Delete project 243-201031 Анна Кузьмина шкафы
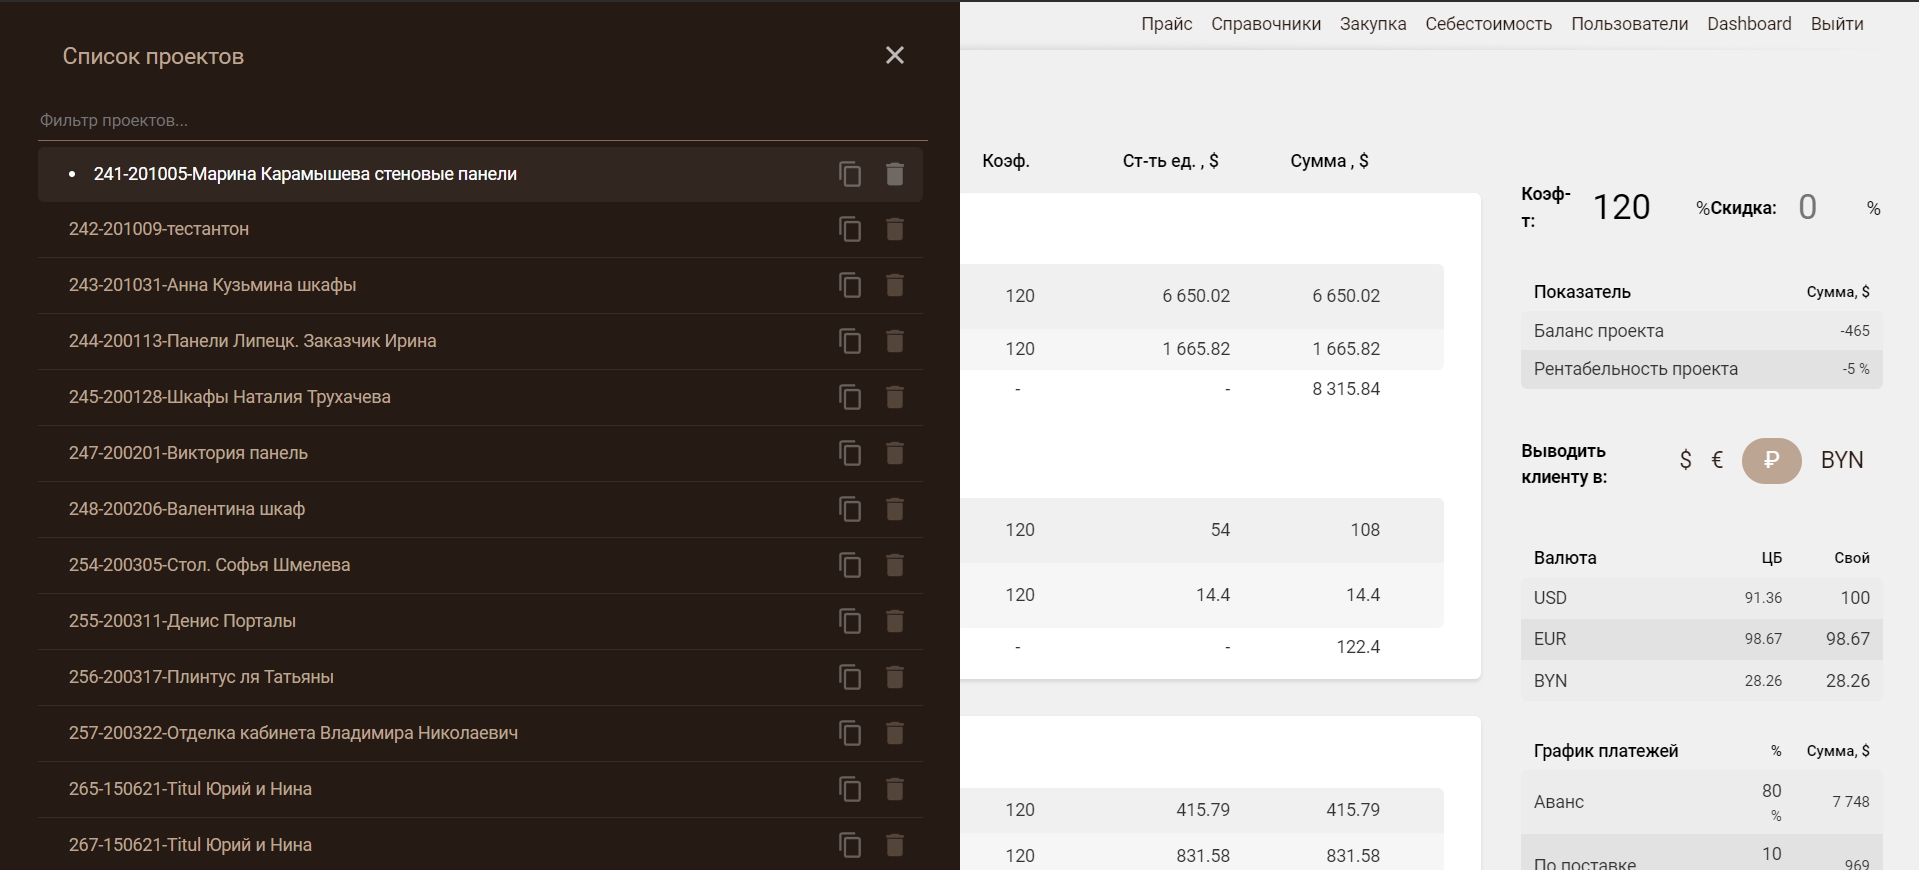The width and height of the screenshot is (1919, 870). [x=895, y=286]
